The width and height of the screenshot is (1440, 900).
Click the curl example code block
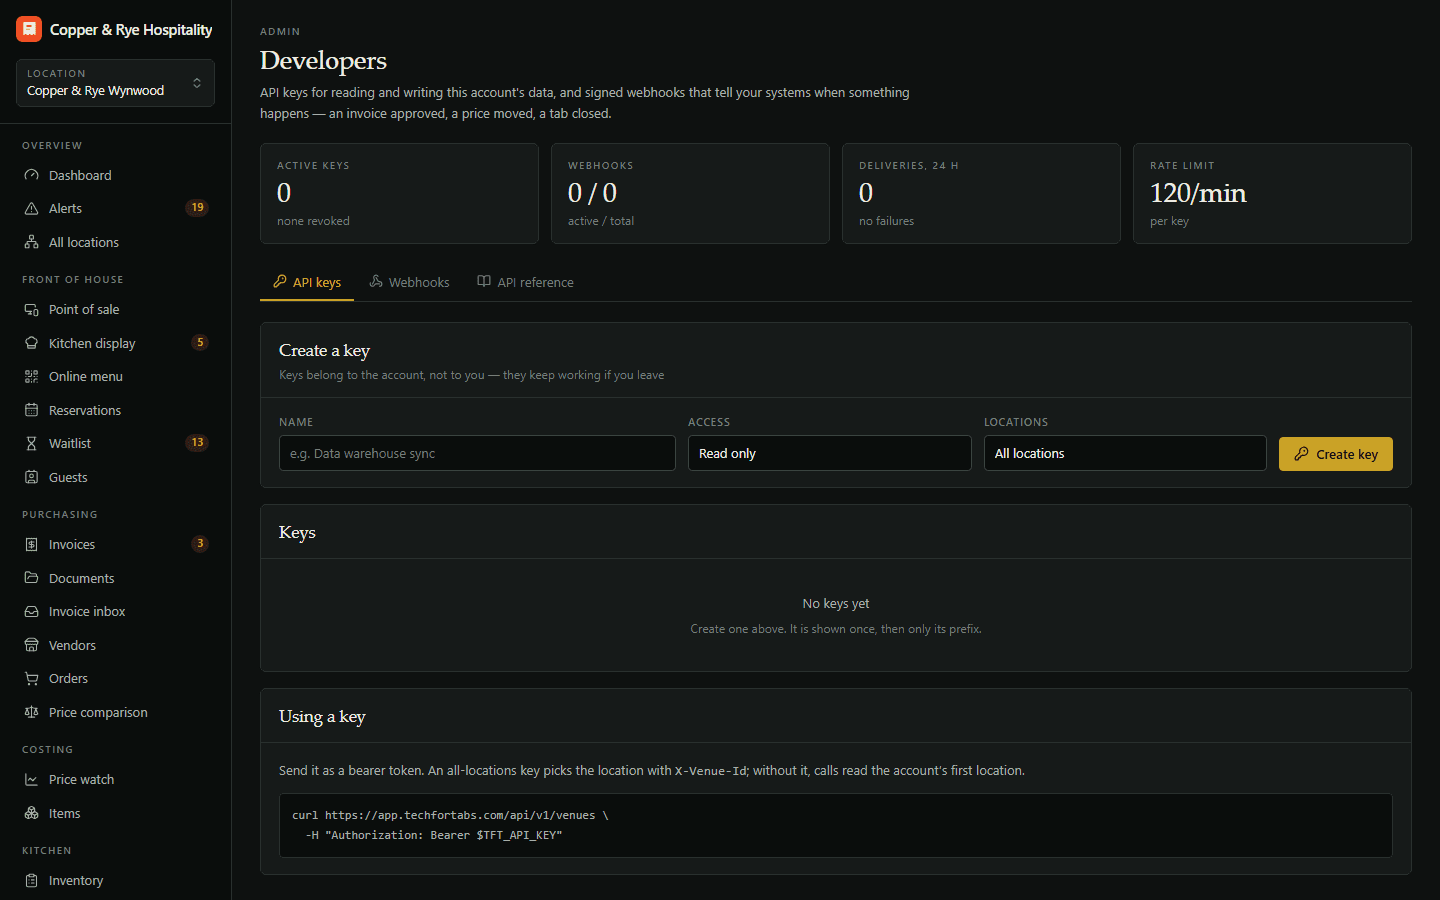click(836, 825)
